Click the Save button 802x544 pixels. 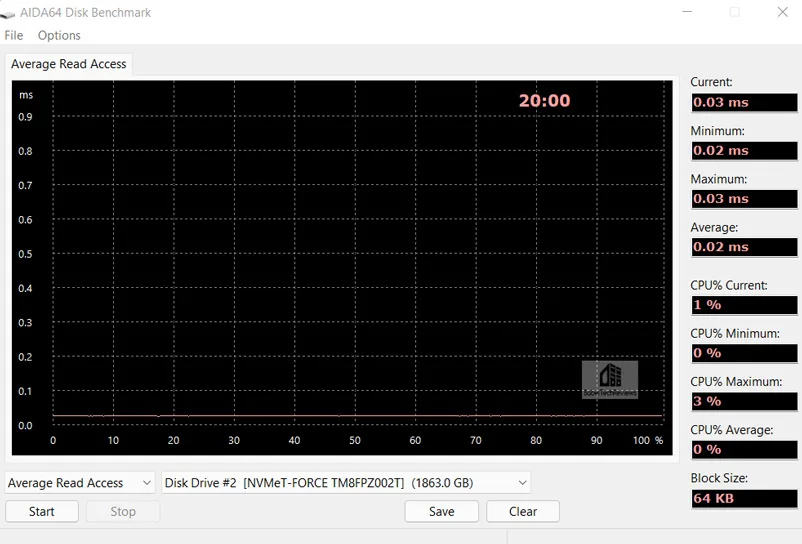(441, 511)
